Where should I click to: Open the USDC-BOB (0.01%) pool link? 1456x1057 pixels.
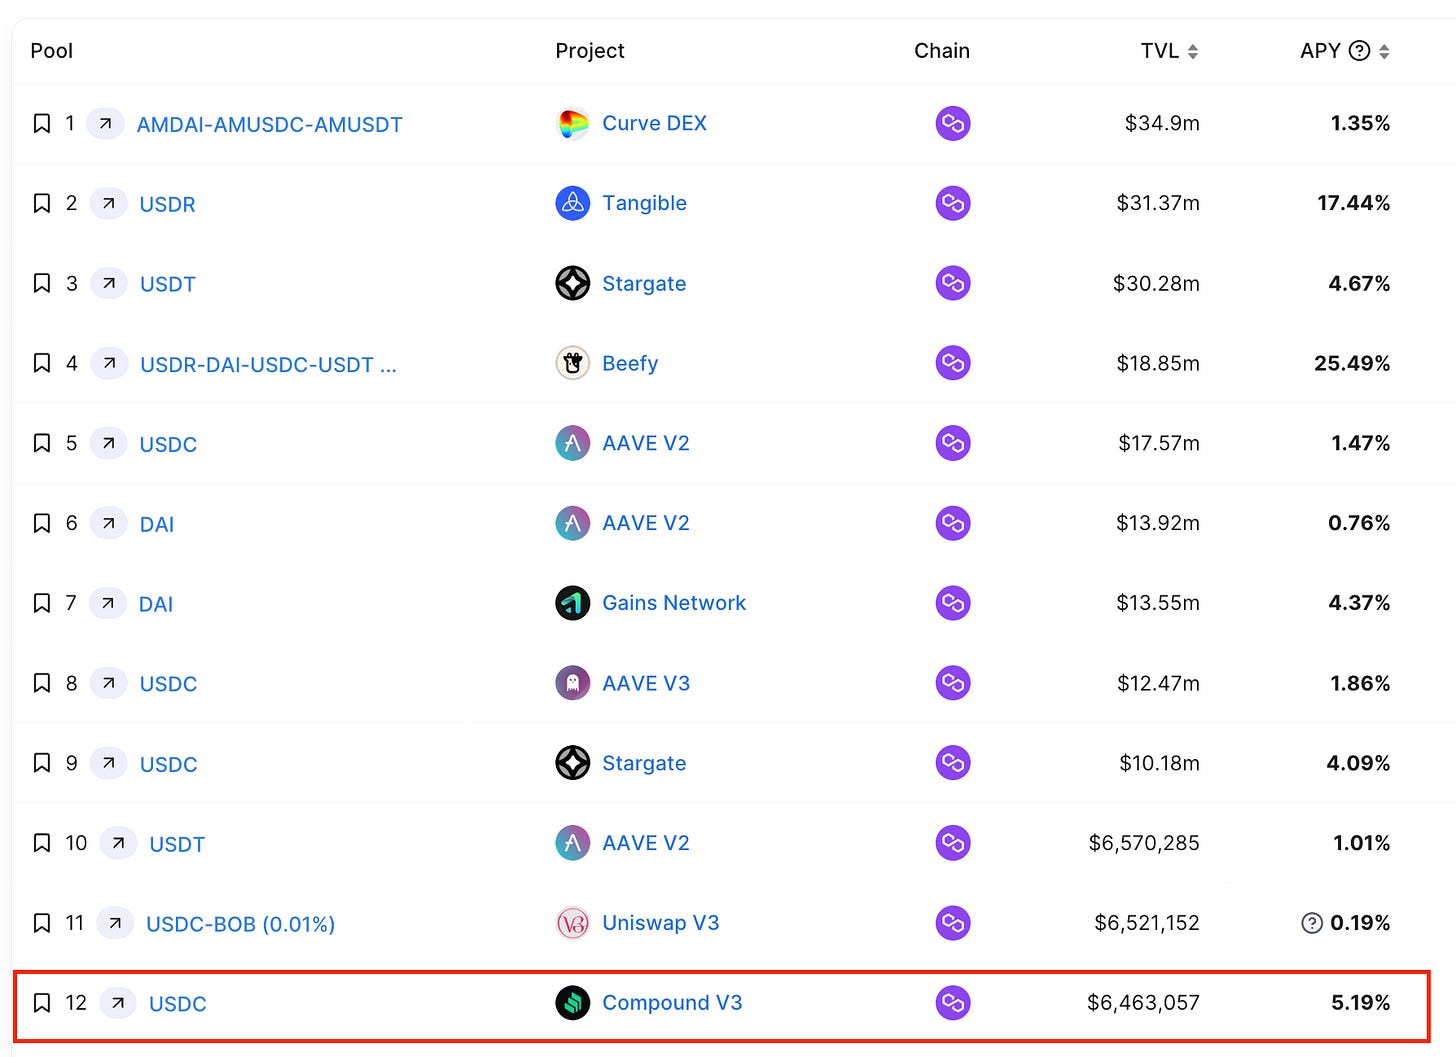point(240,924)
